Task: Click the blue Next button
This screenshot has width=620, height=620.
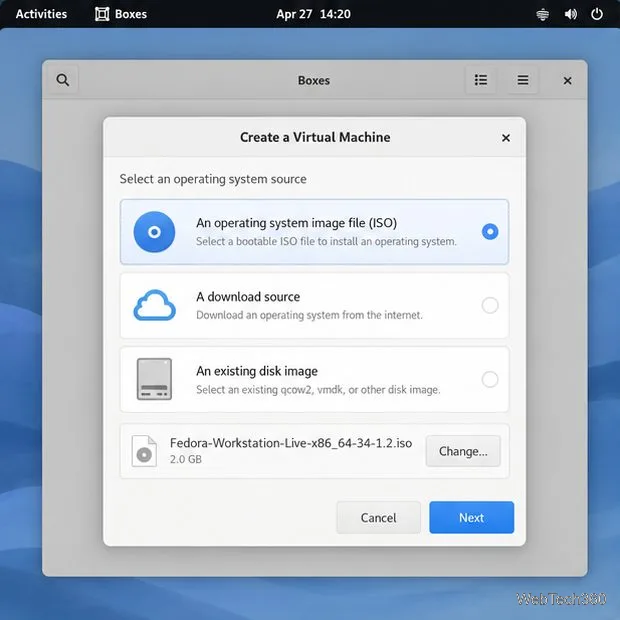Action: click(471, 518)
